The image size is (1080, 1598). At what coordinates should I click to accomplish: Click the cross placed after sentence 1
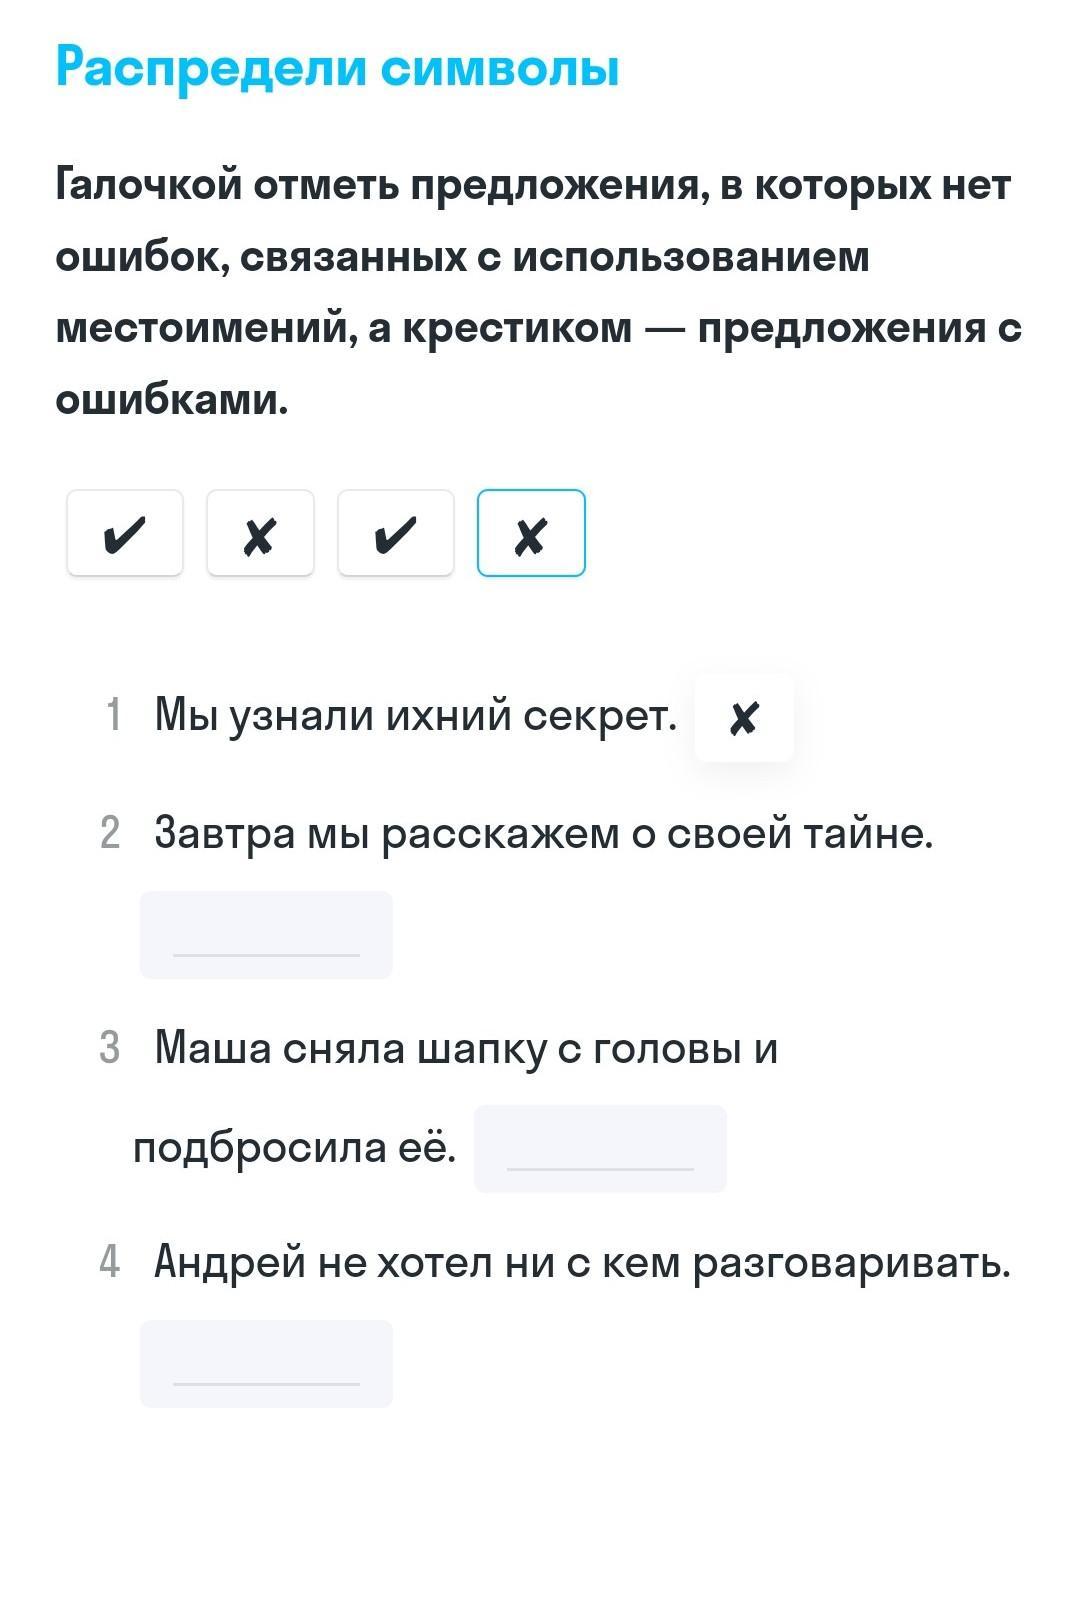[x=744, y=718]
